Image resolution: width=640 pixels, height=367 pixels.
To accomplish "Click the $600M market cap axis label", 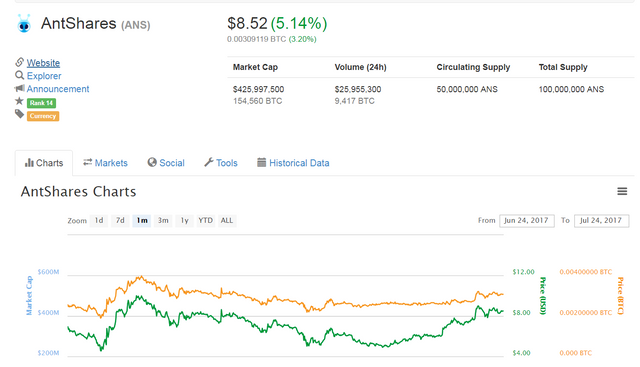I will pos(48,272).
